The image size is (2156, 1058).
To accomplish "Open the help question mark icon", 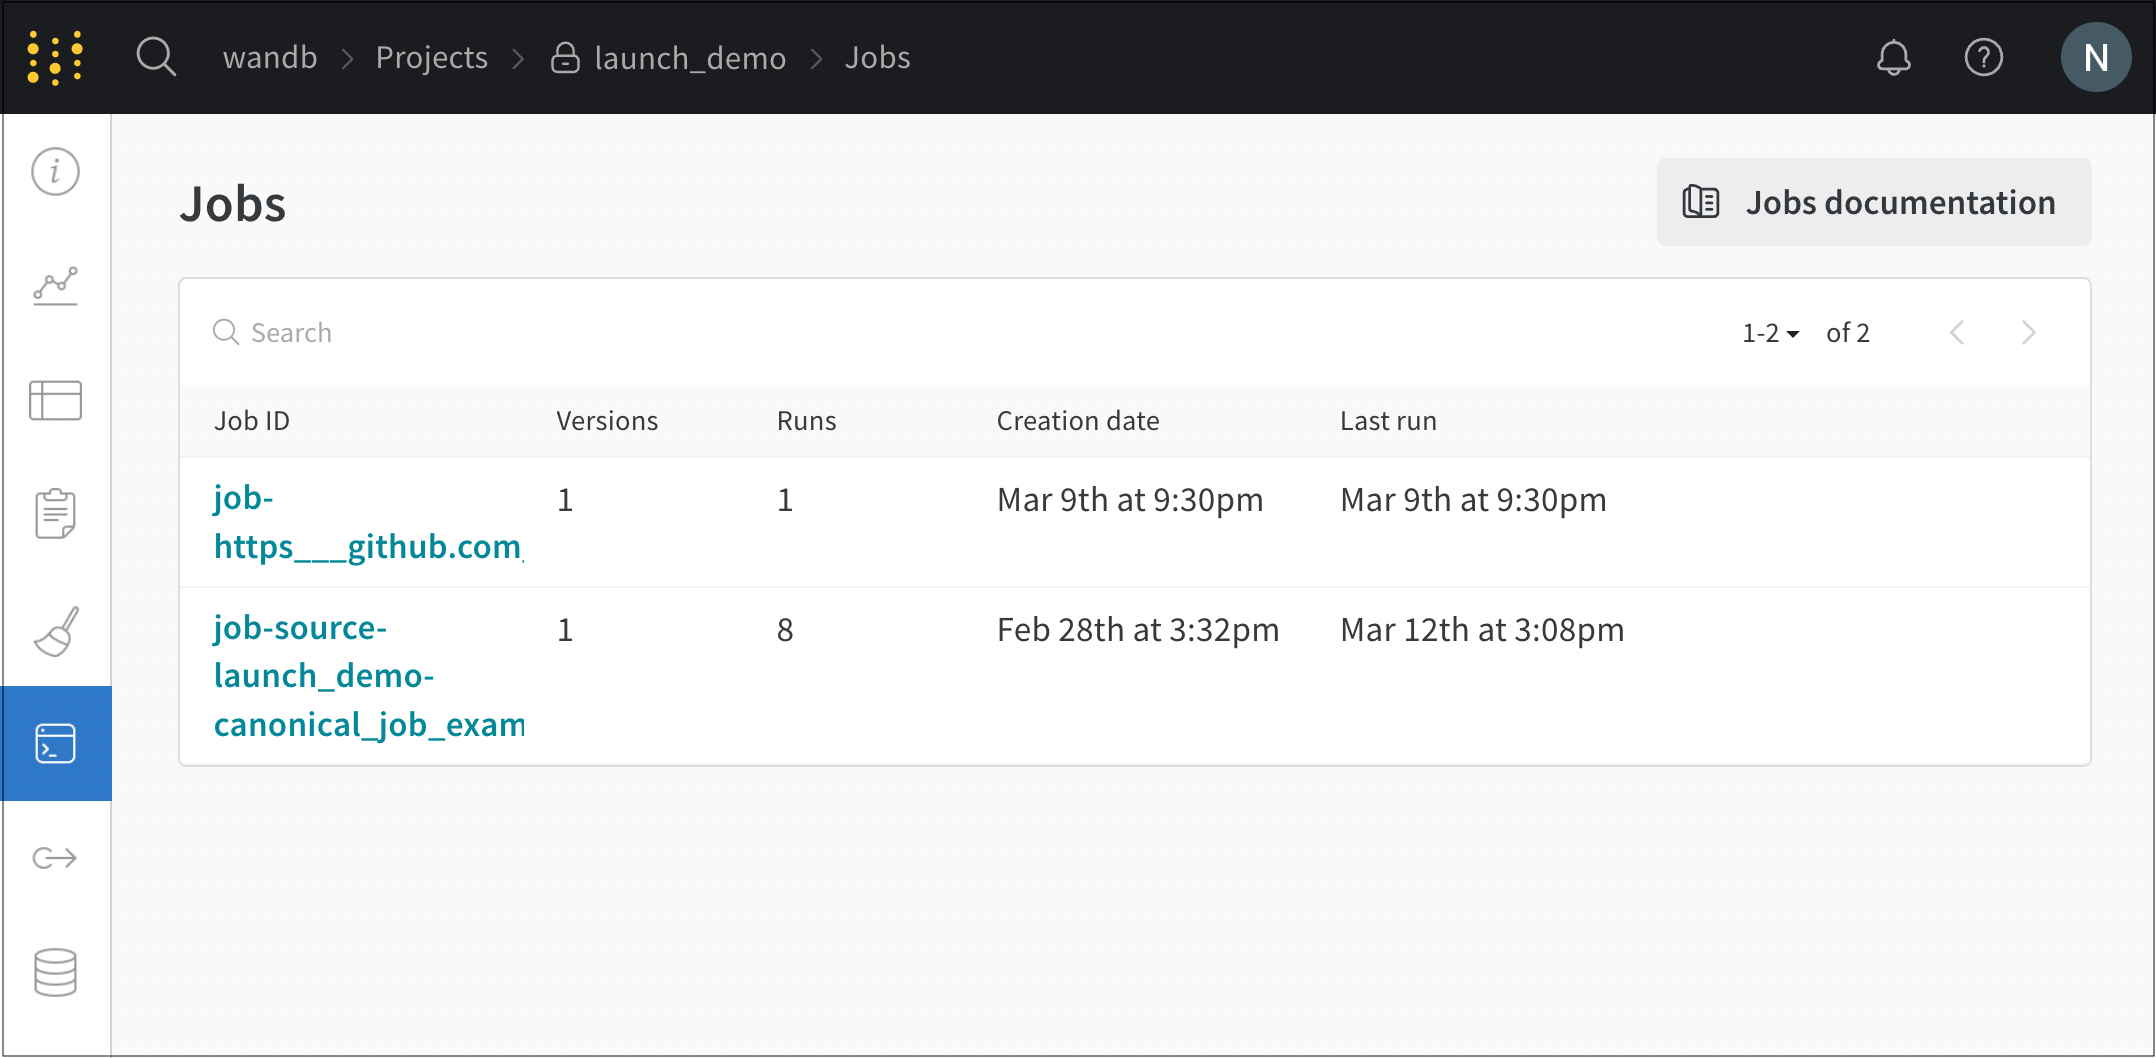I will tap(1983, 58).
